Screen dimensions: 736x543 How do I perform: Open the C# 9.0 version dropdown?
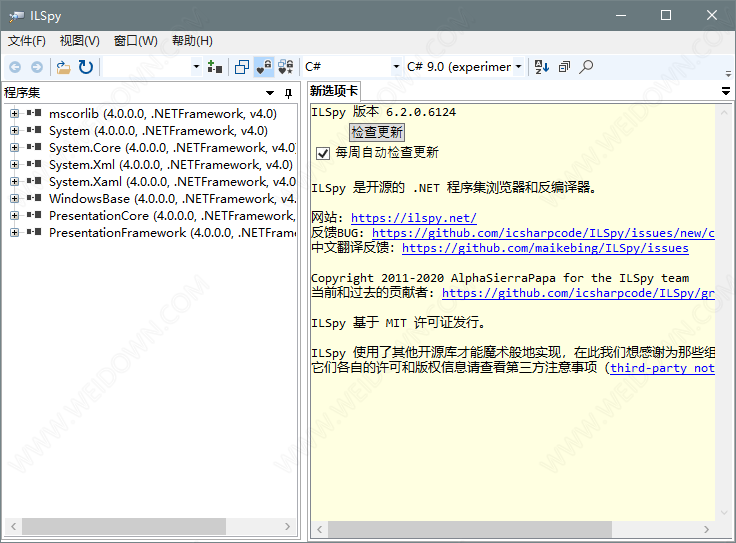click(518, 67)
